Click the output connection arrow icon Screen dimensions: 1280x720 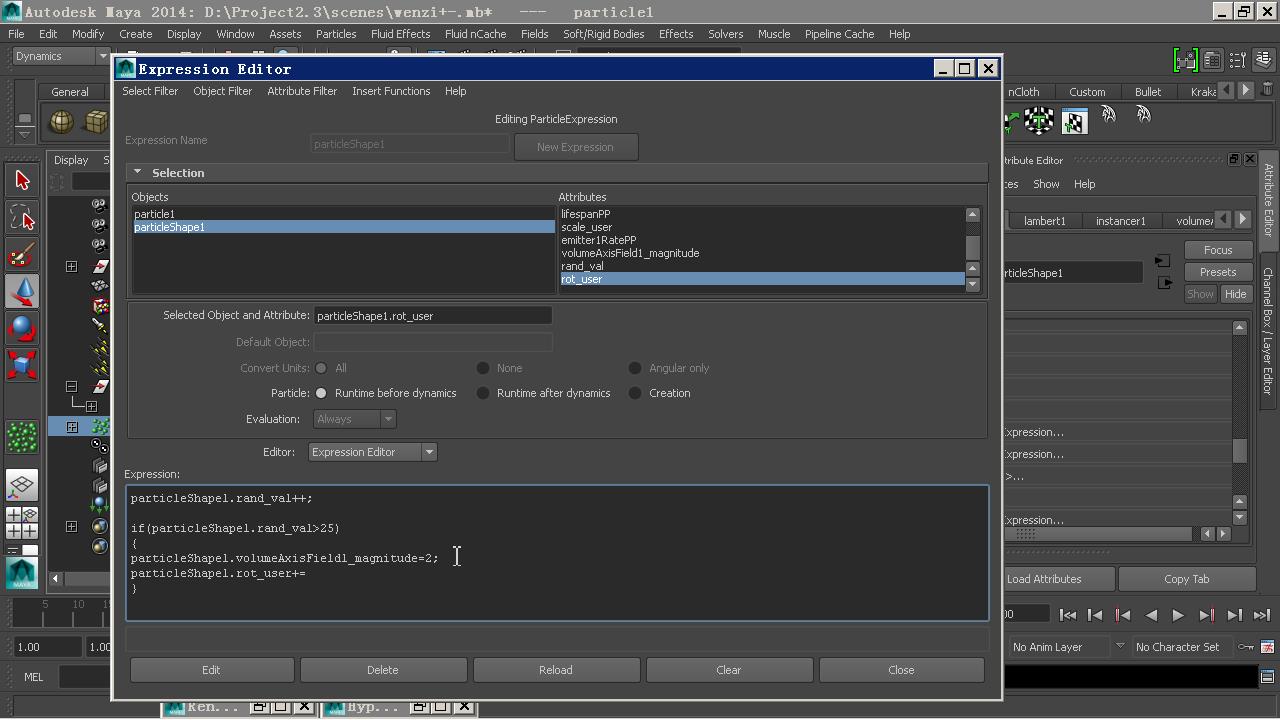(1165, 283)
